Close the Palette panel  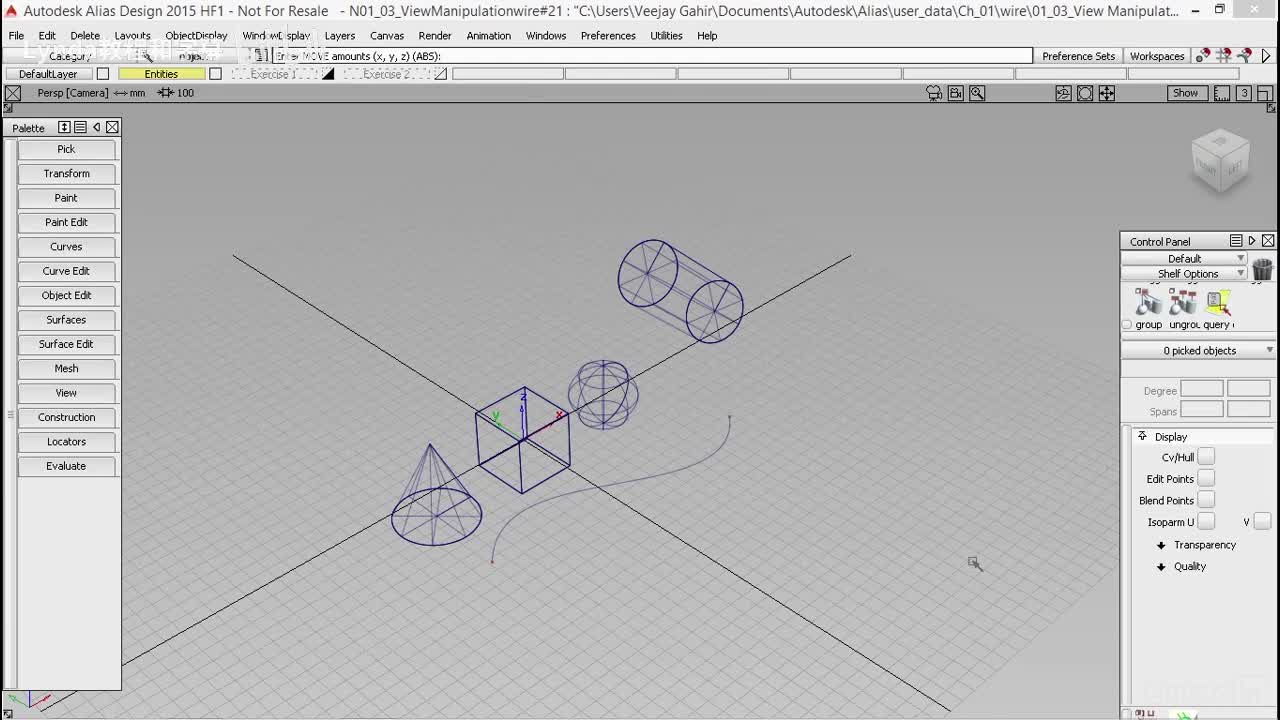click(x=112, y=127)
